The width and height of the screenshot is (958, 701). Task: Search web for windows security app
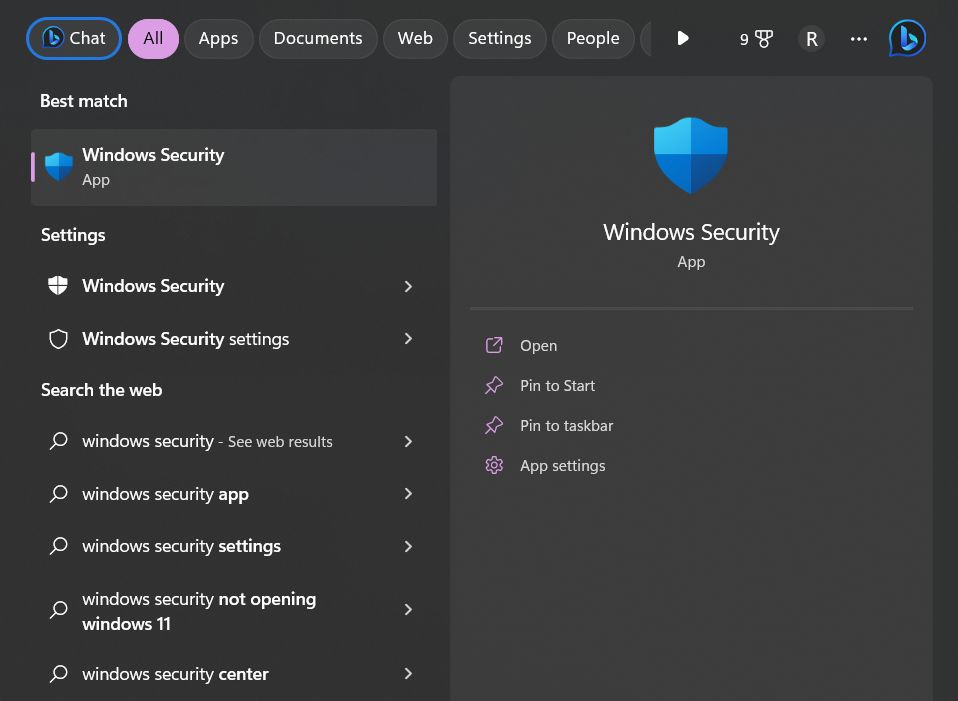coord(234,494)
